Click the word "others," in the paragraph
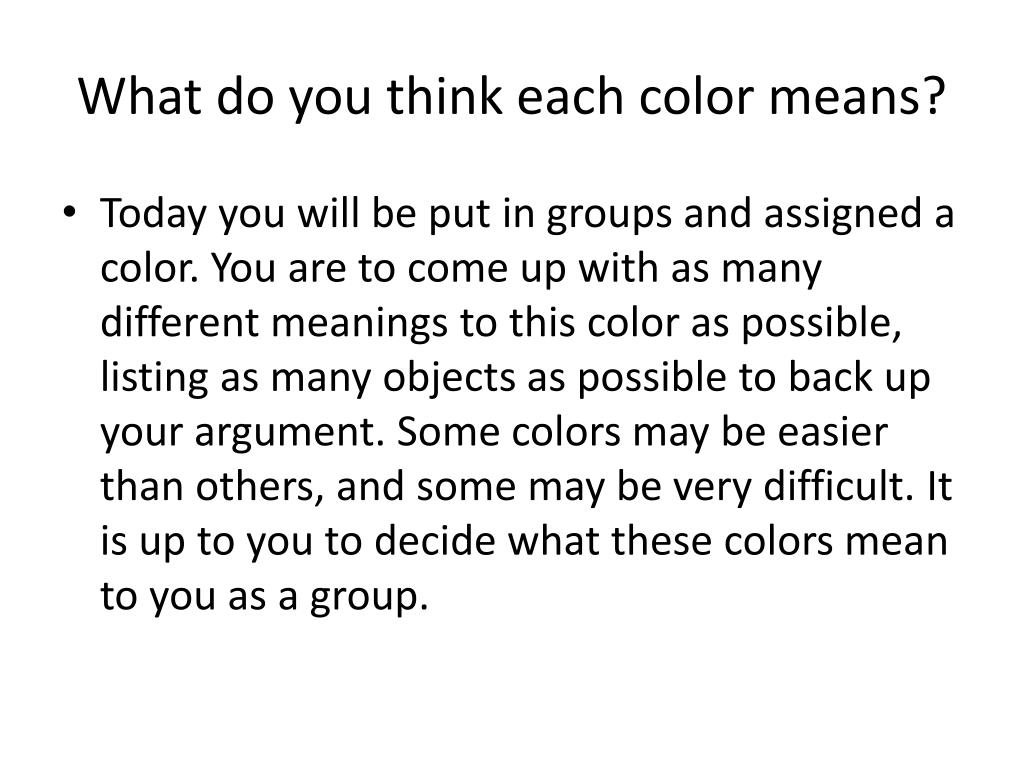 click(259, 488)
